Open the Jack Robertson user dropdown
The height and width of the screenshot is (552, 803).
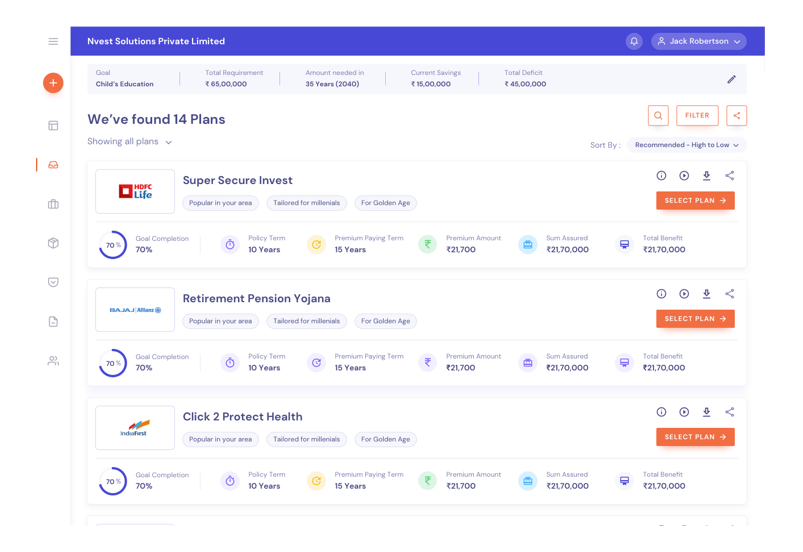[699, 41]
